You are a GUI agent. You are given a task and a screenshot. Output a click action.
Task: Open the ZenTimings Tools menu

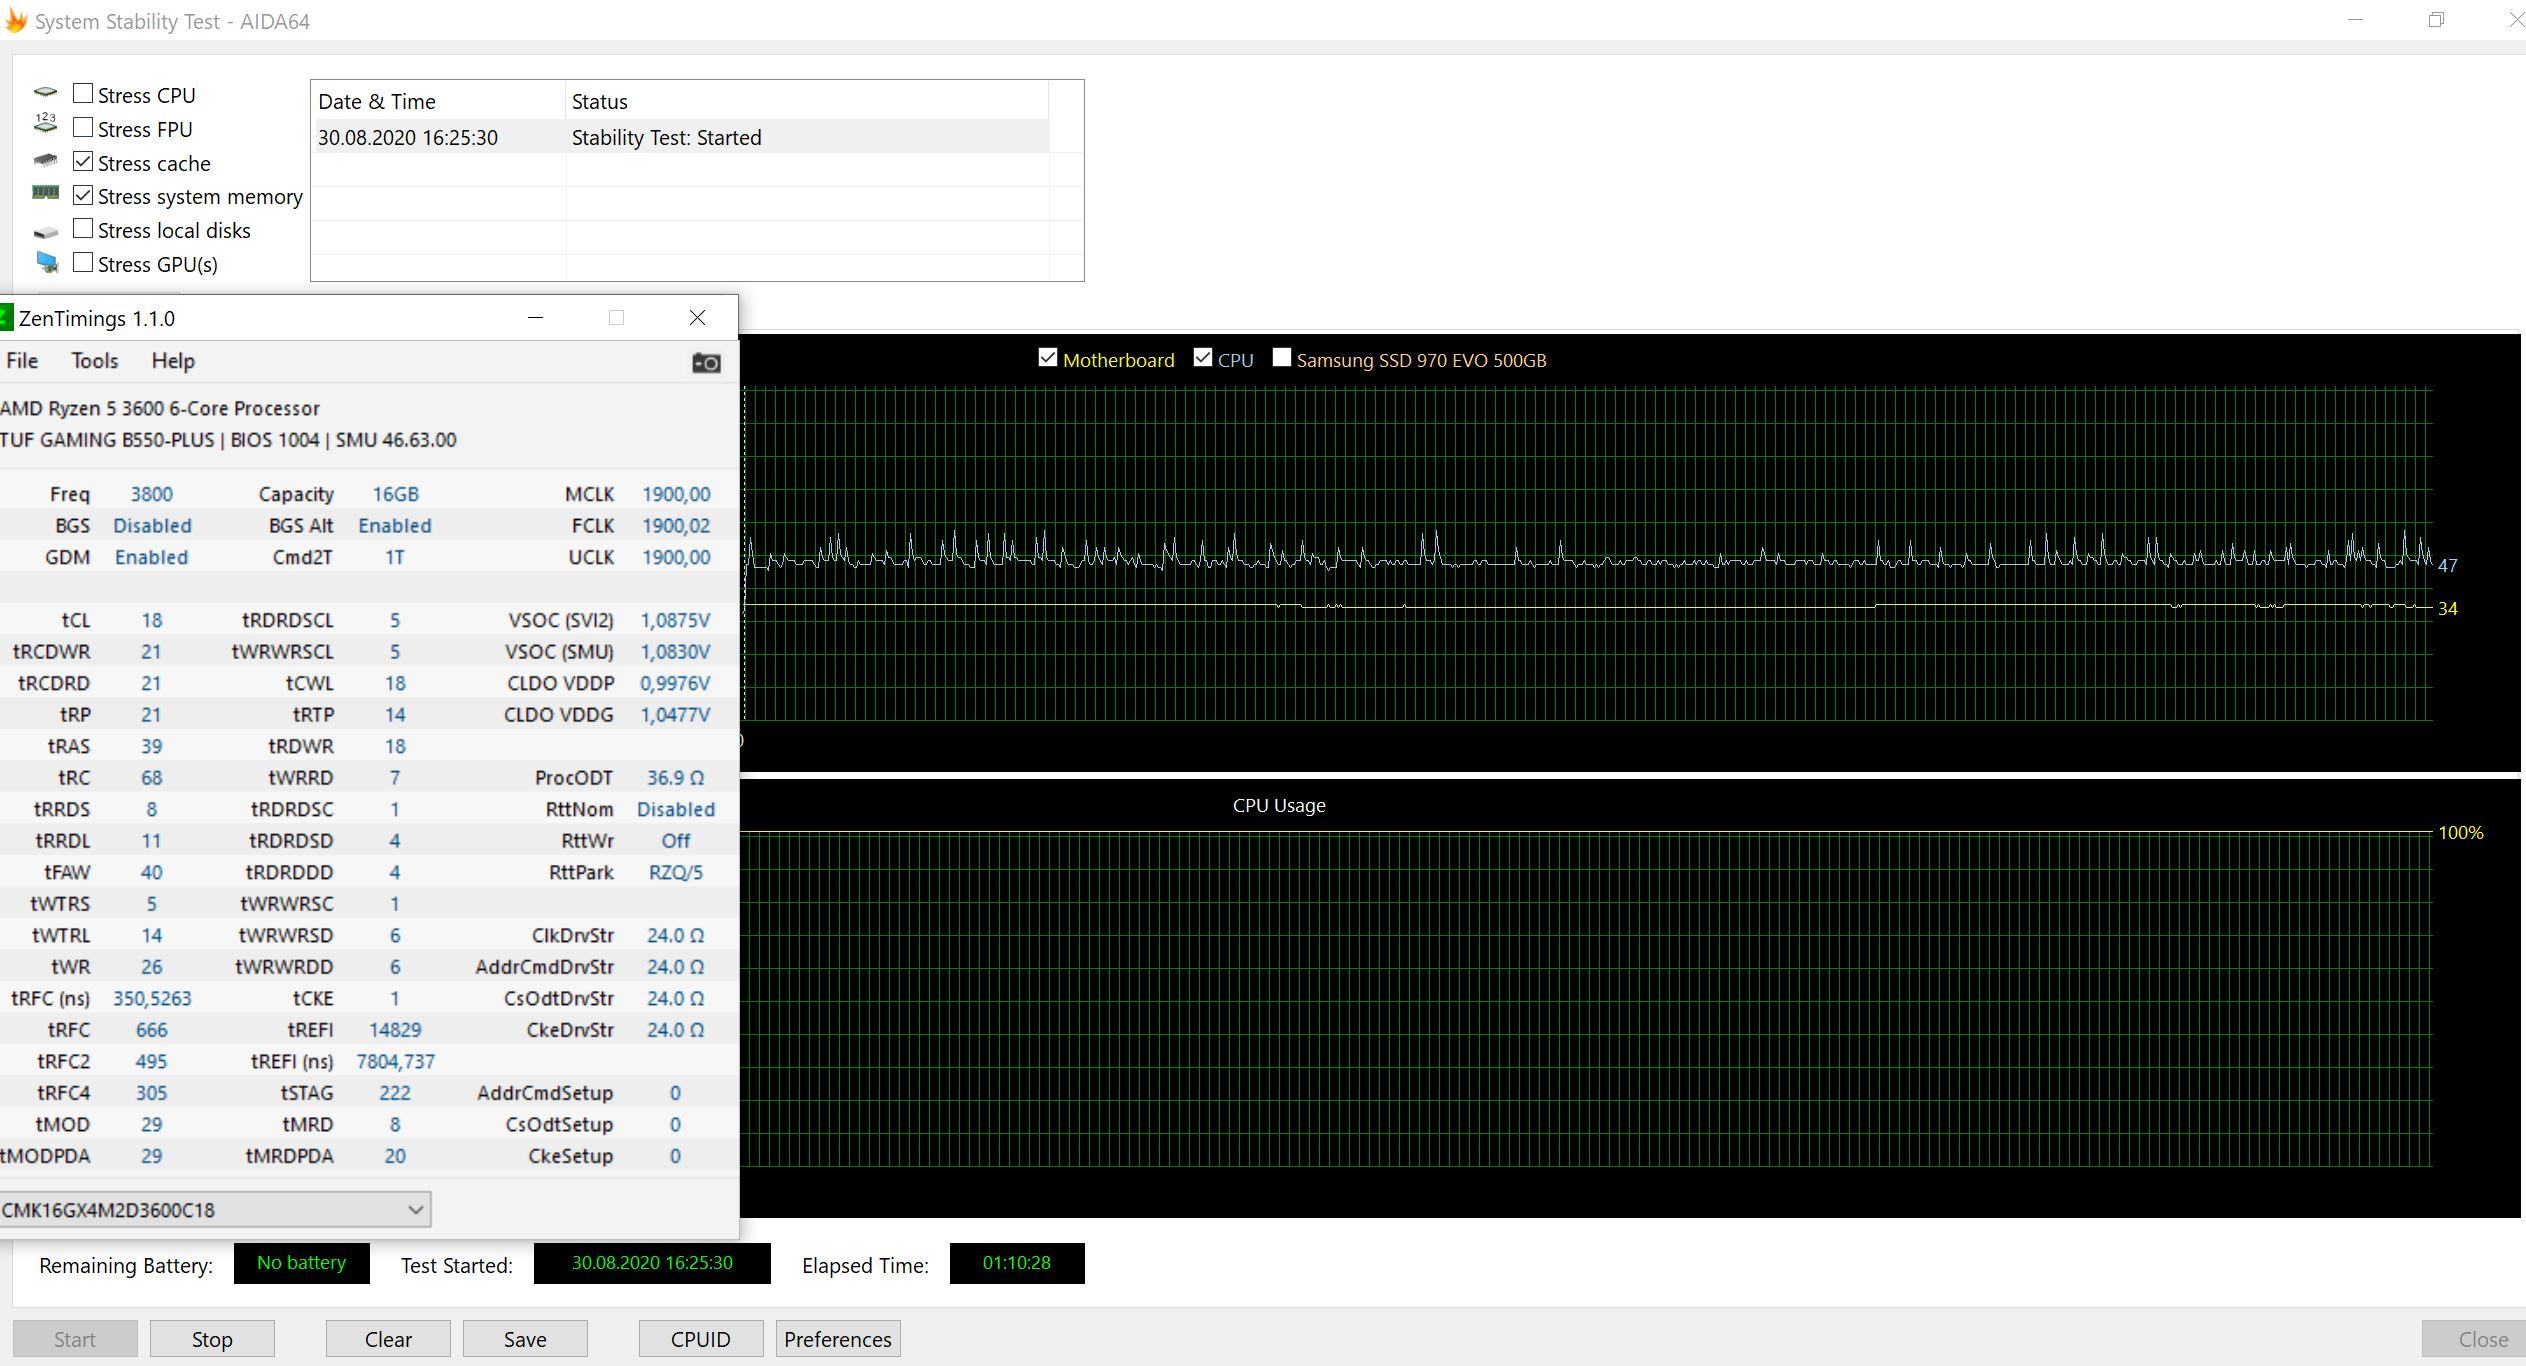coord(95,361)
